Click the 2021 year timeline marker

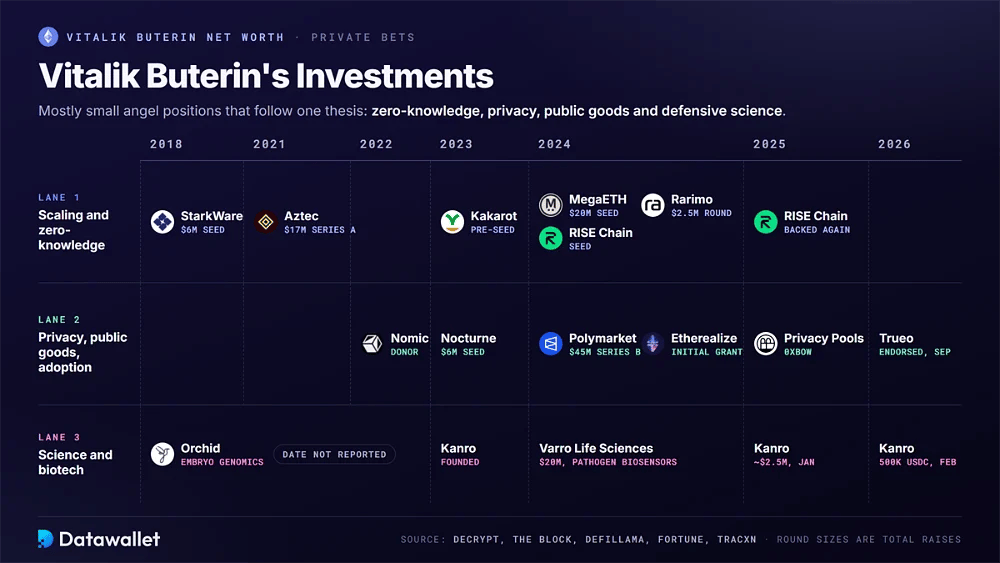269,144
